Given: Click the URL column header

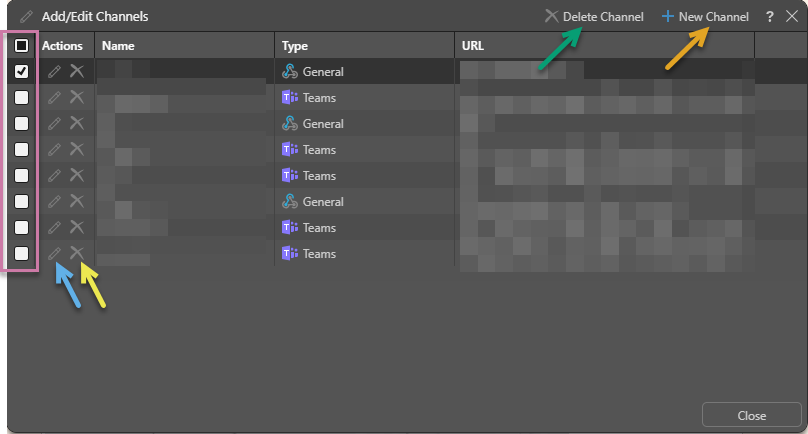Looking at the screenshot, I should 473,46.
